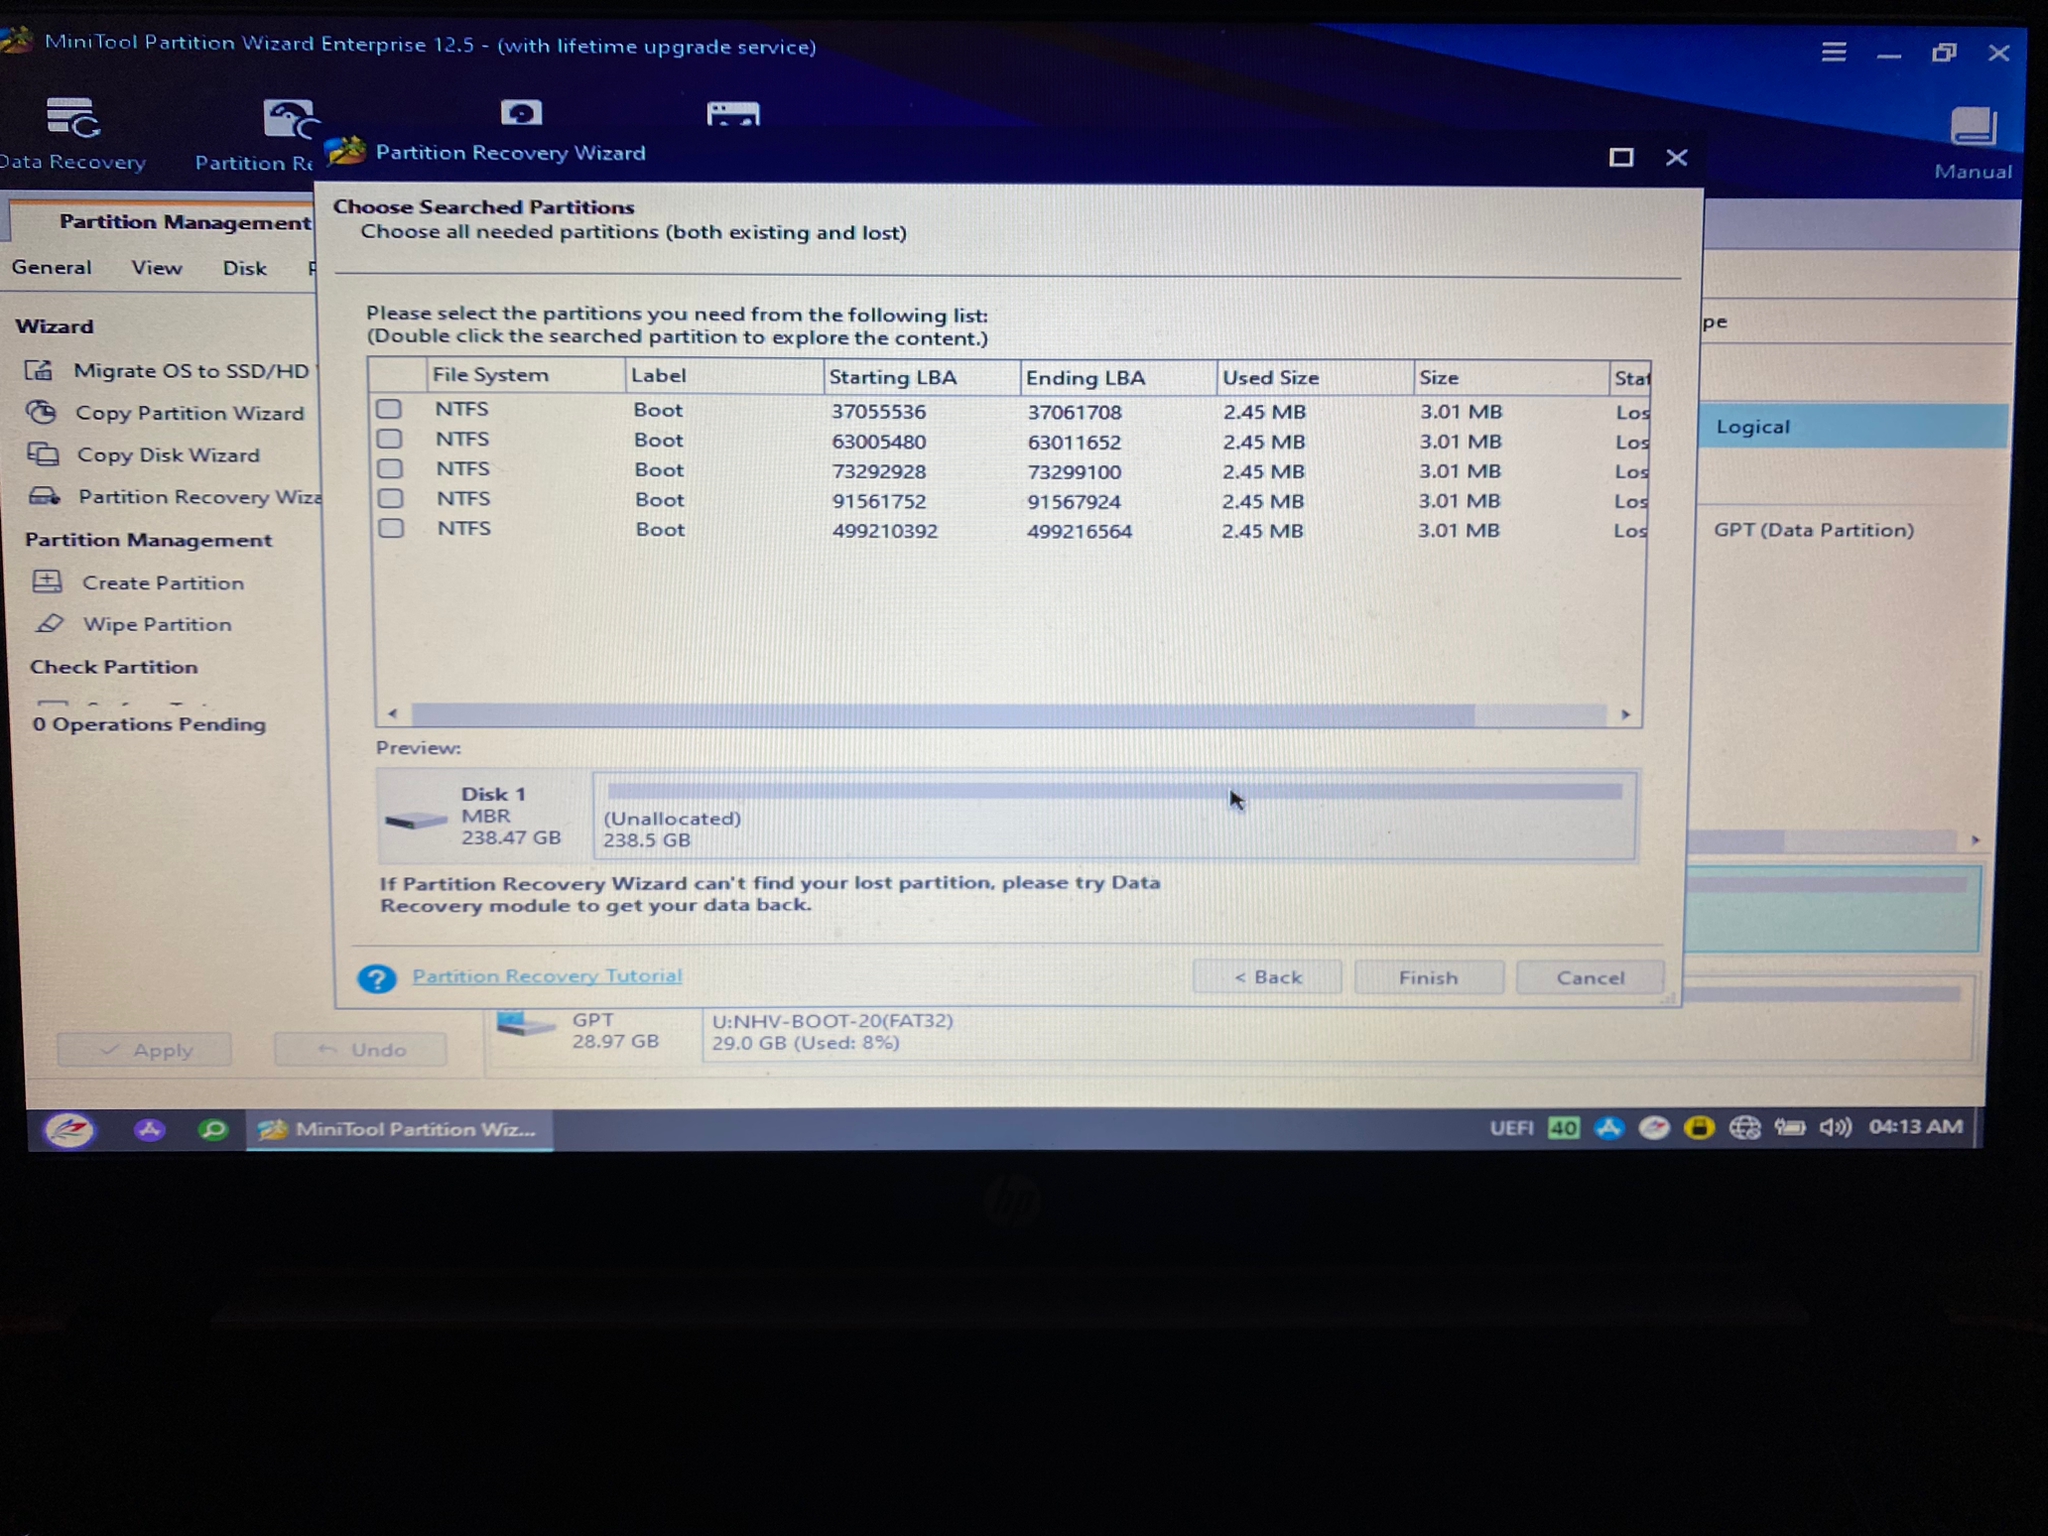Image resolution: width=2048 pixels, height=1536 pixels.
Task: Click the network globe tray icon
Action: pyautogui.click(x=1745, y=1128)
